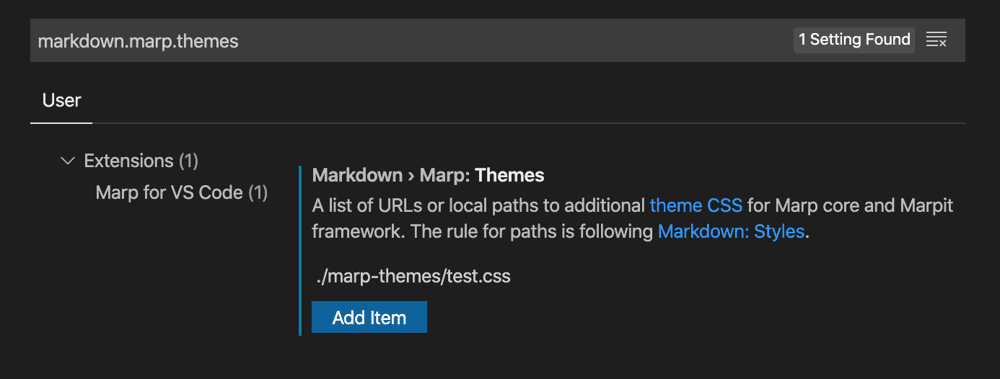
Task: Click the Markdown › Marp: Themes setting title
Action: tap(428, 175)
